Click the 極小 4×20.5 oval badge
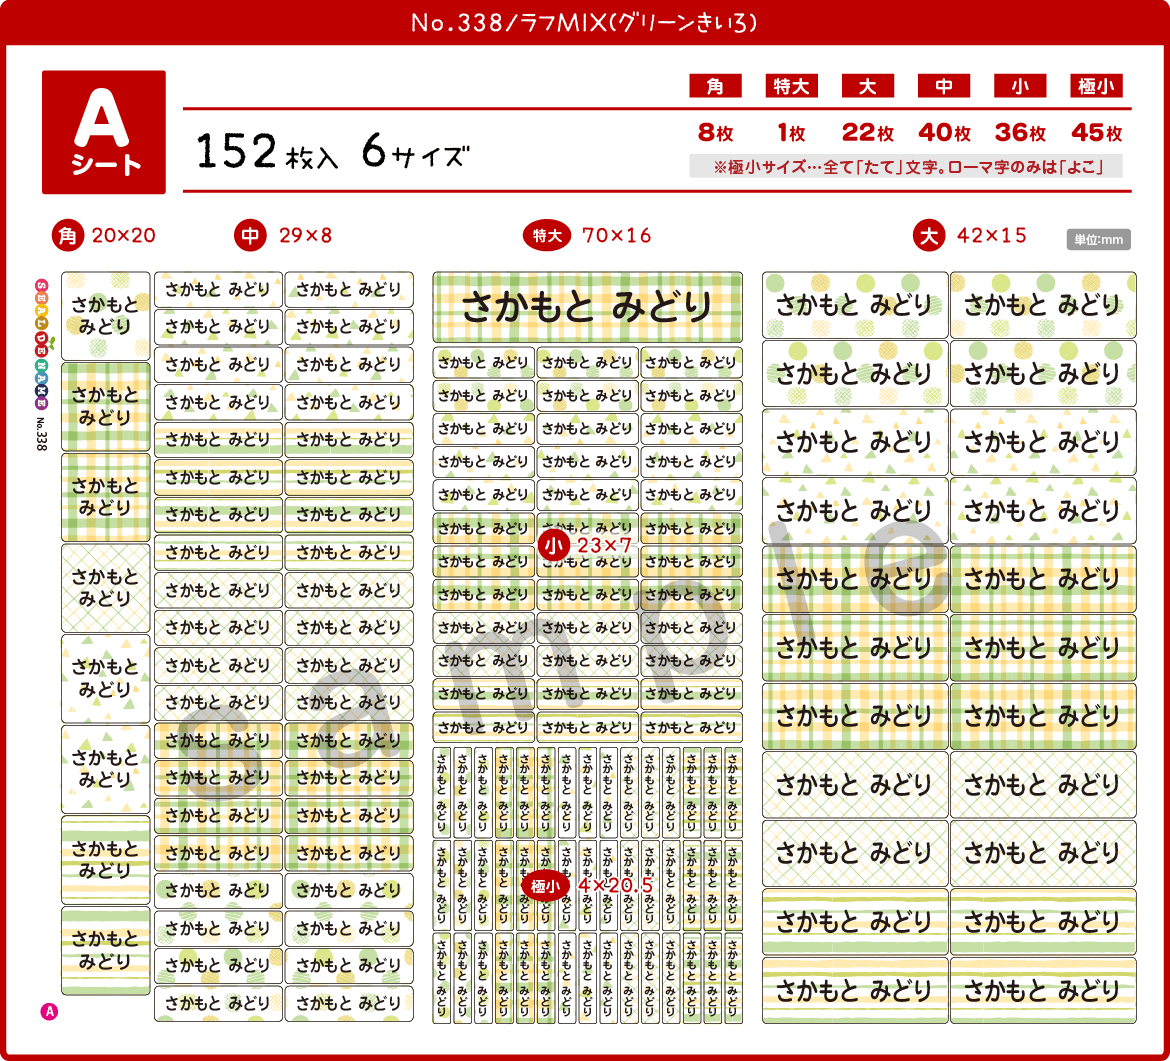The height and width of the screenshot is (1061, 1170). [545, 886]
